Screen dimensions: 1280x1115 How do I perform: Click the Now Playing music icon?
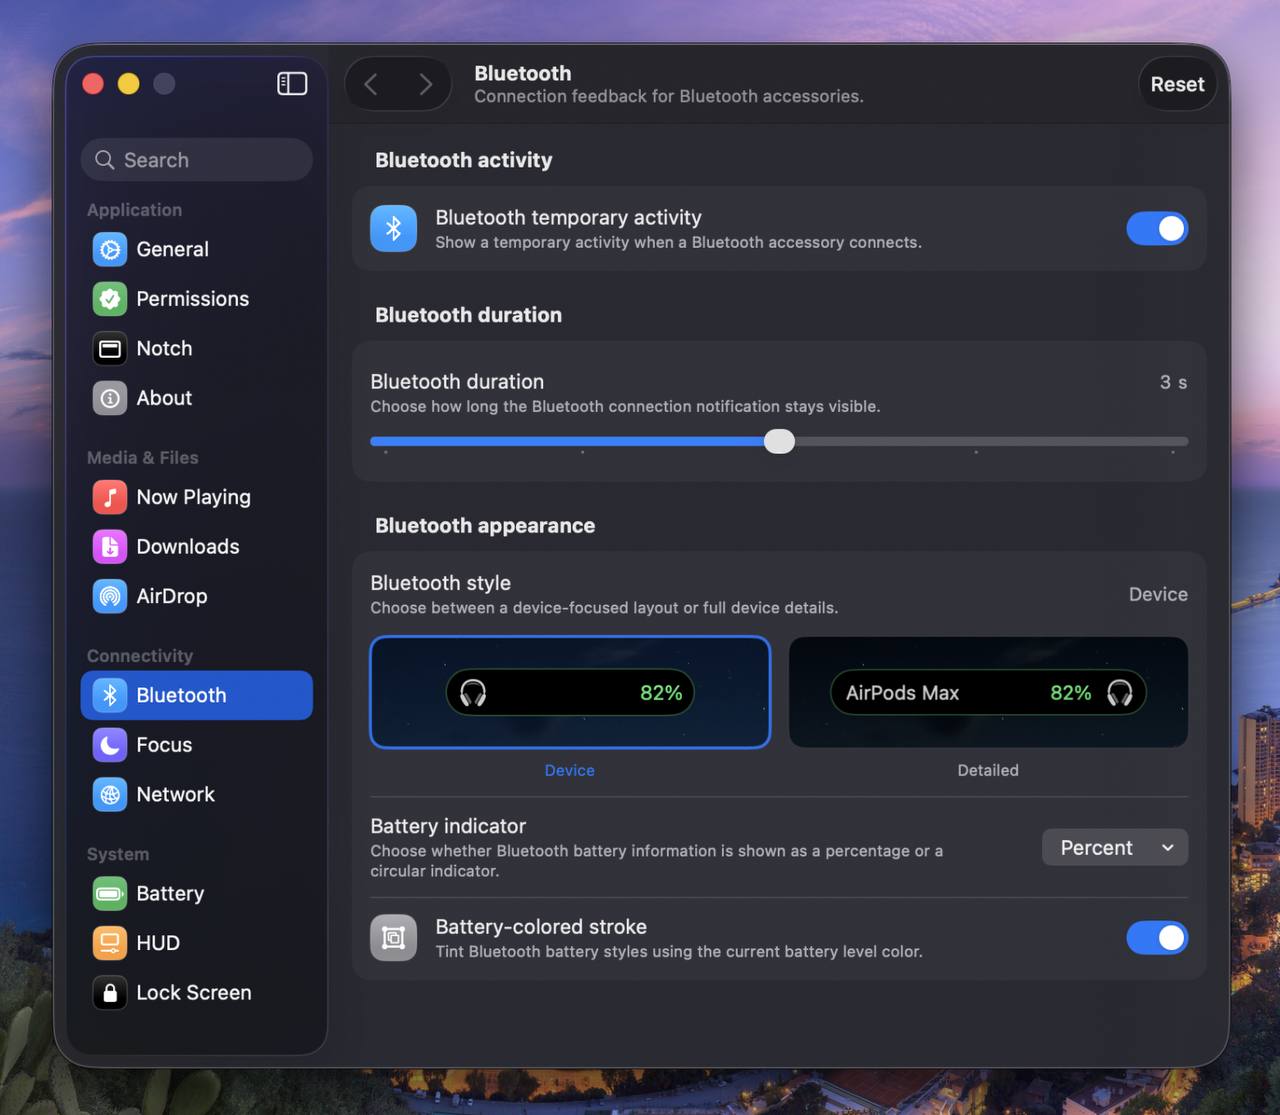pos(110,497)
